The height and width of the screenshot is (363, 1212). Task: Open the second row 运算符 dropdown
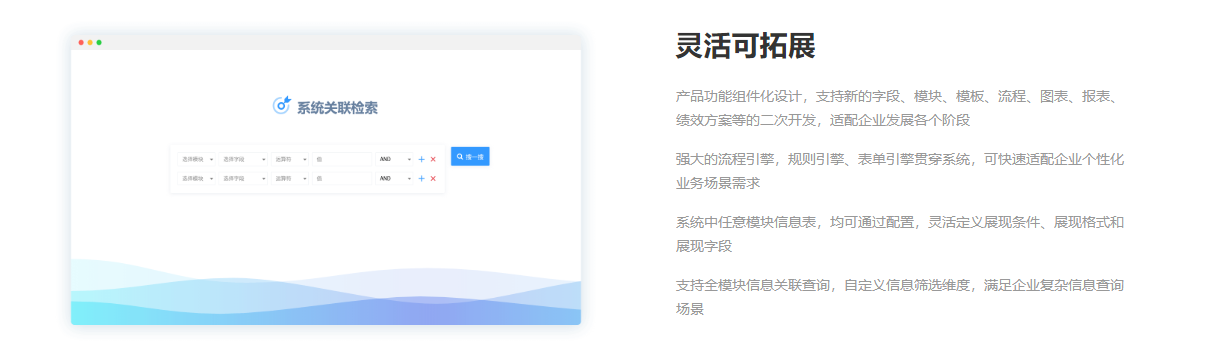291,178
